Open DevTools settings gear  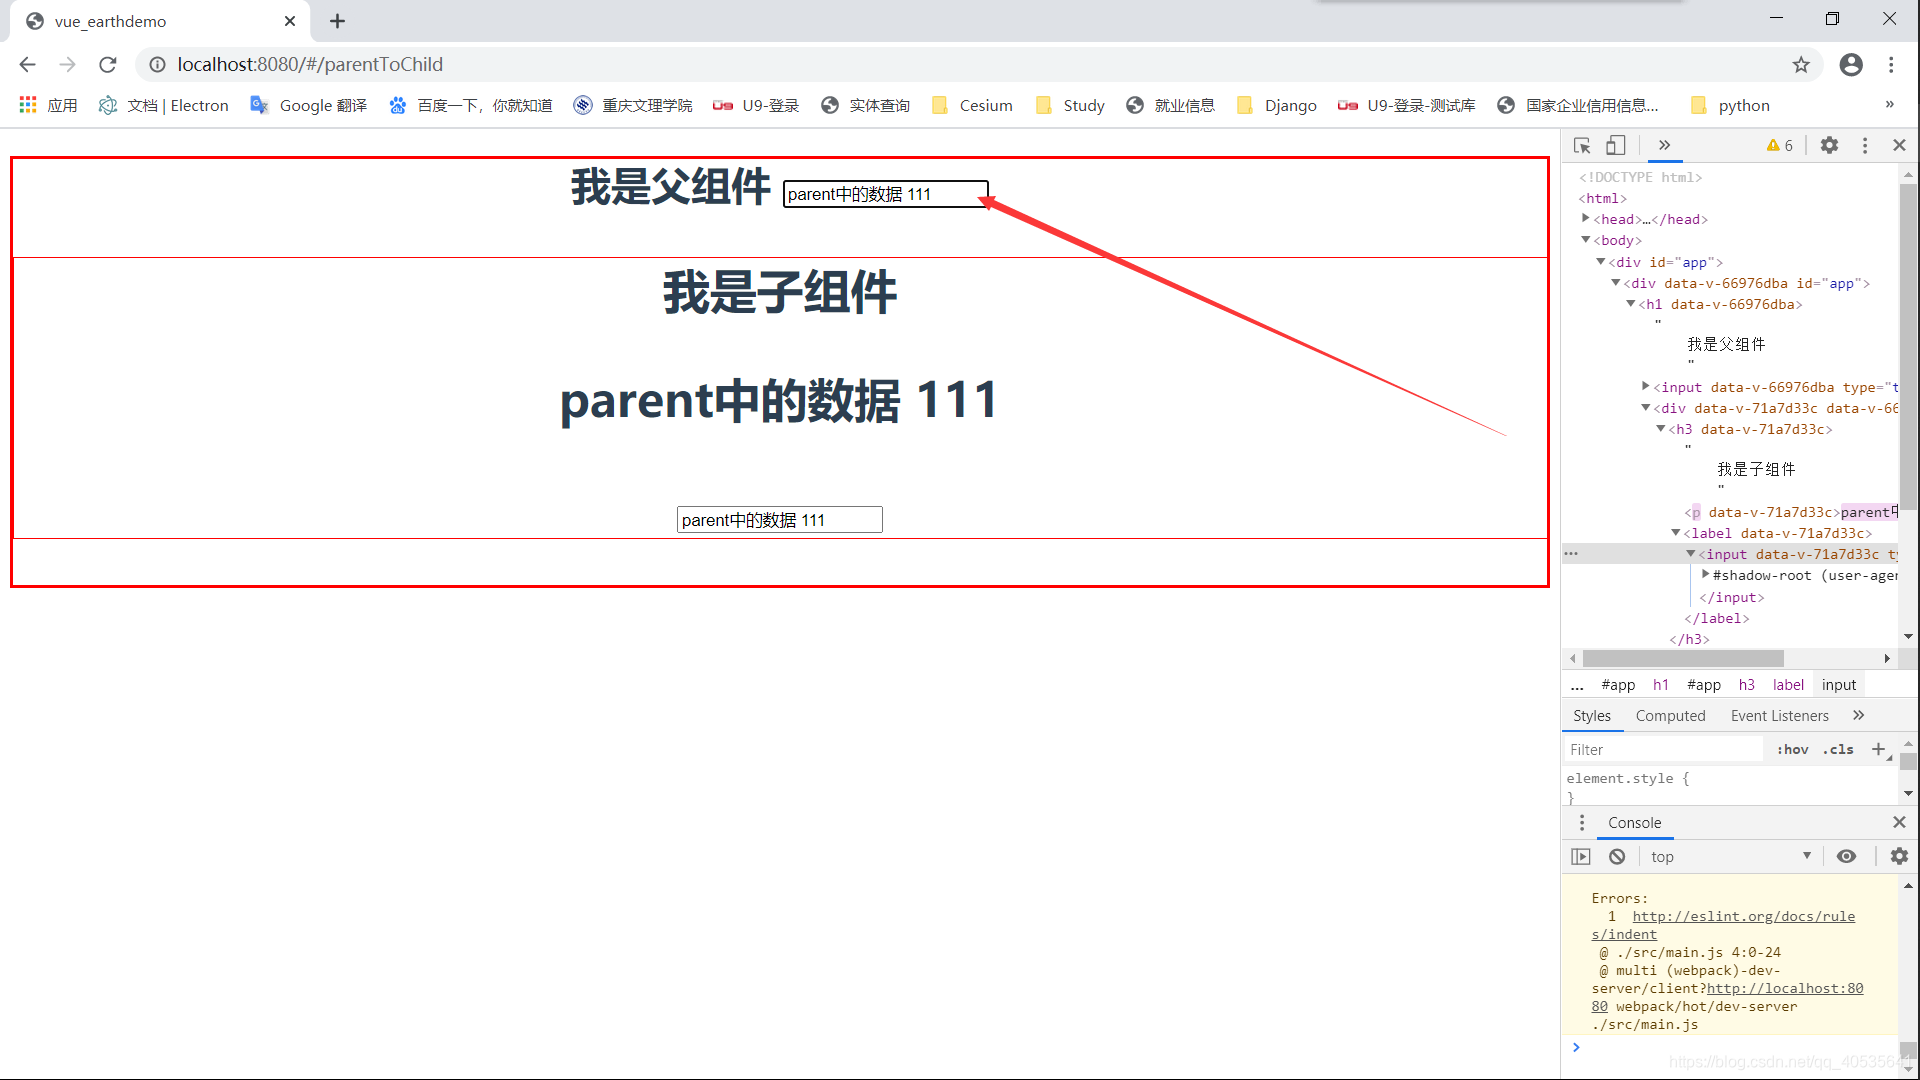click(x=1829, y=146)
